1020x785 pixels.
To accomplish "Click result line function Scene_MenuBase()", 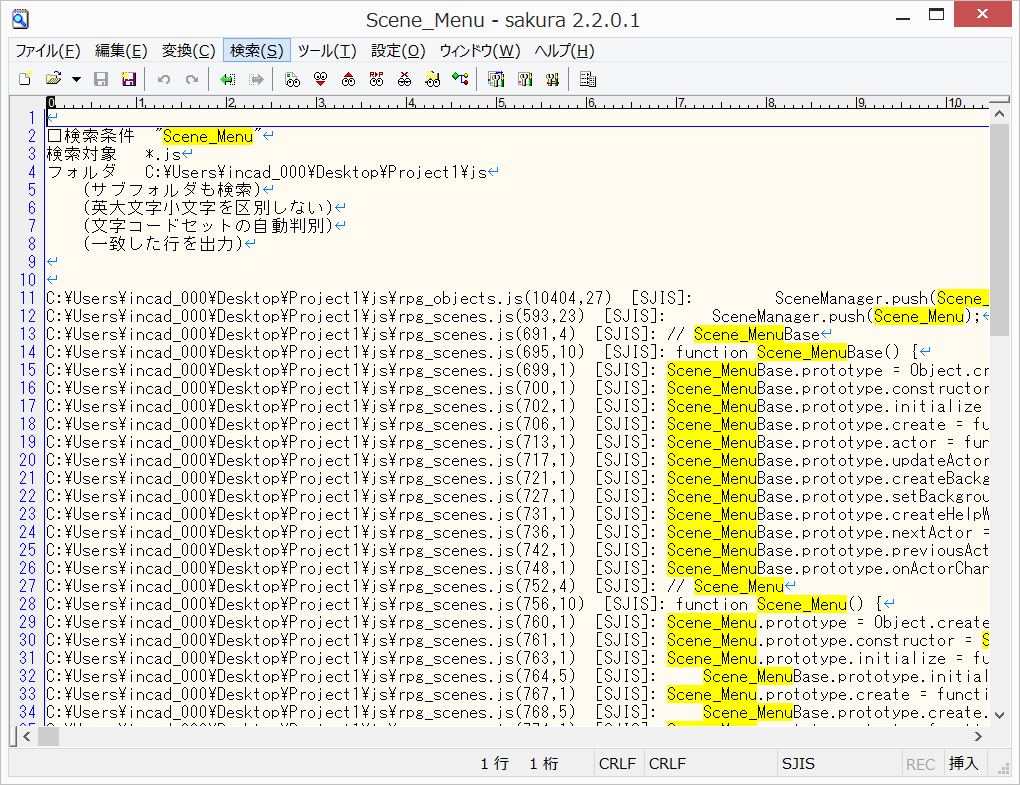I will pos(488,353).
